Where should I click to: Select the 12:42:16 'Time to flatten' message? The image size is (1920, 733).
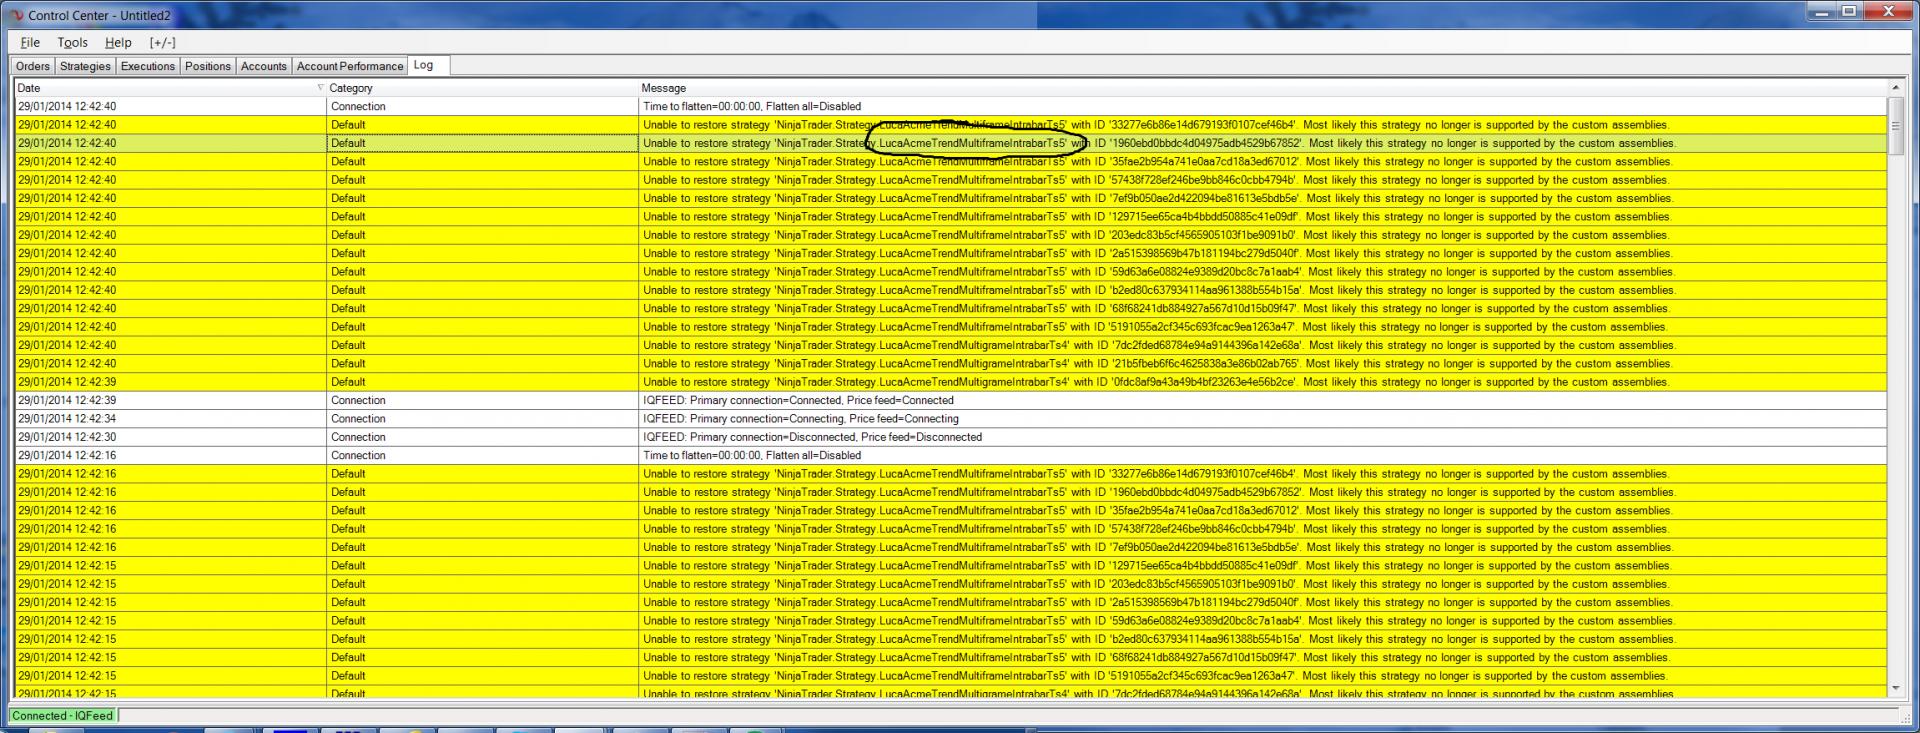click(x=1262, y=455)
